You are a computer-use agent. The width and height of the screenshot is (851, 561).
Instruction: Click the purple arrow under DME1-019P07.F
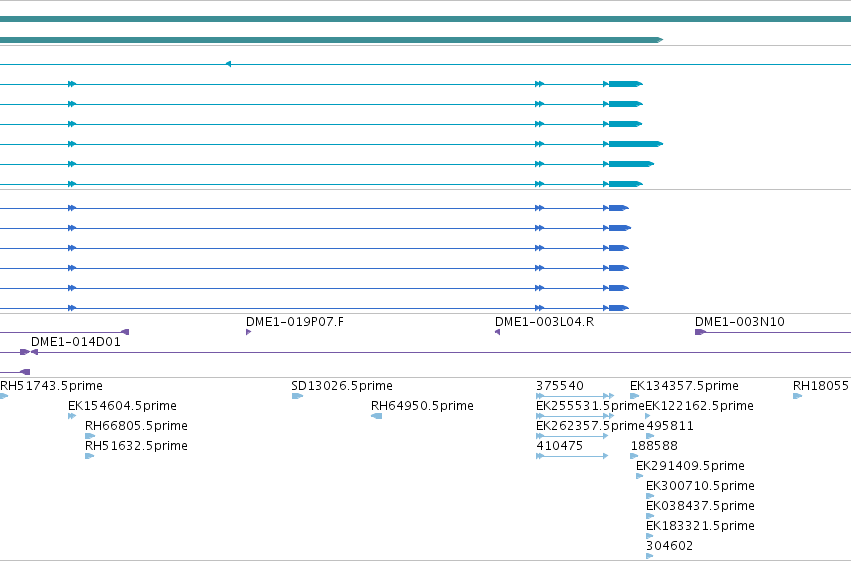pos(249,332)
